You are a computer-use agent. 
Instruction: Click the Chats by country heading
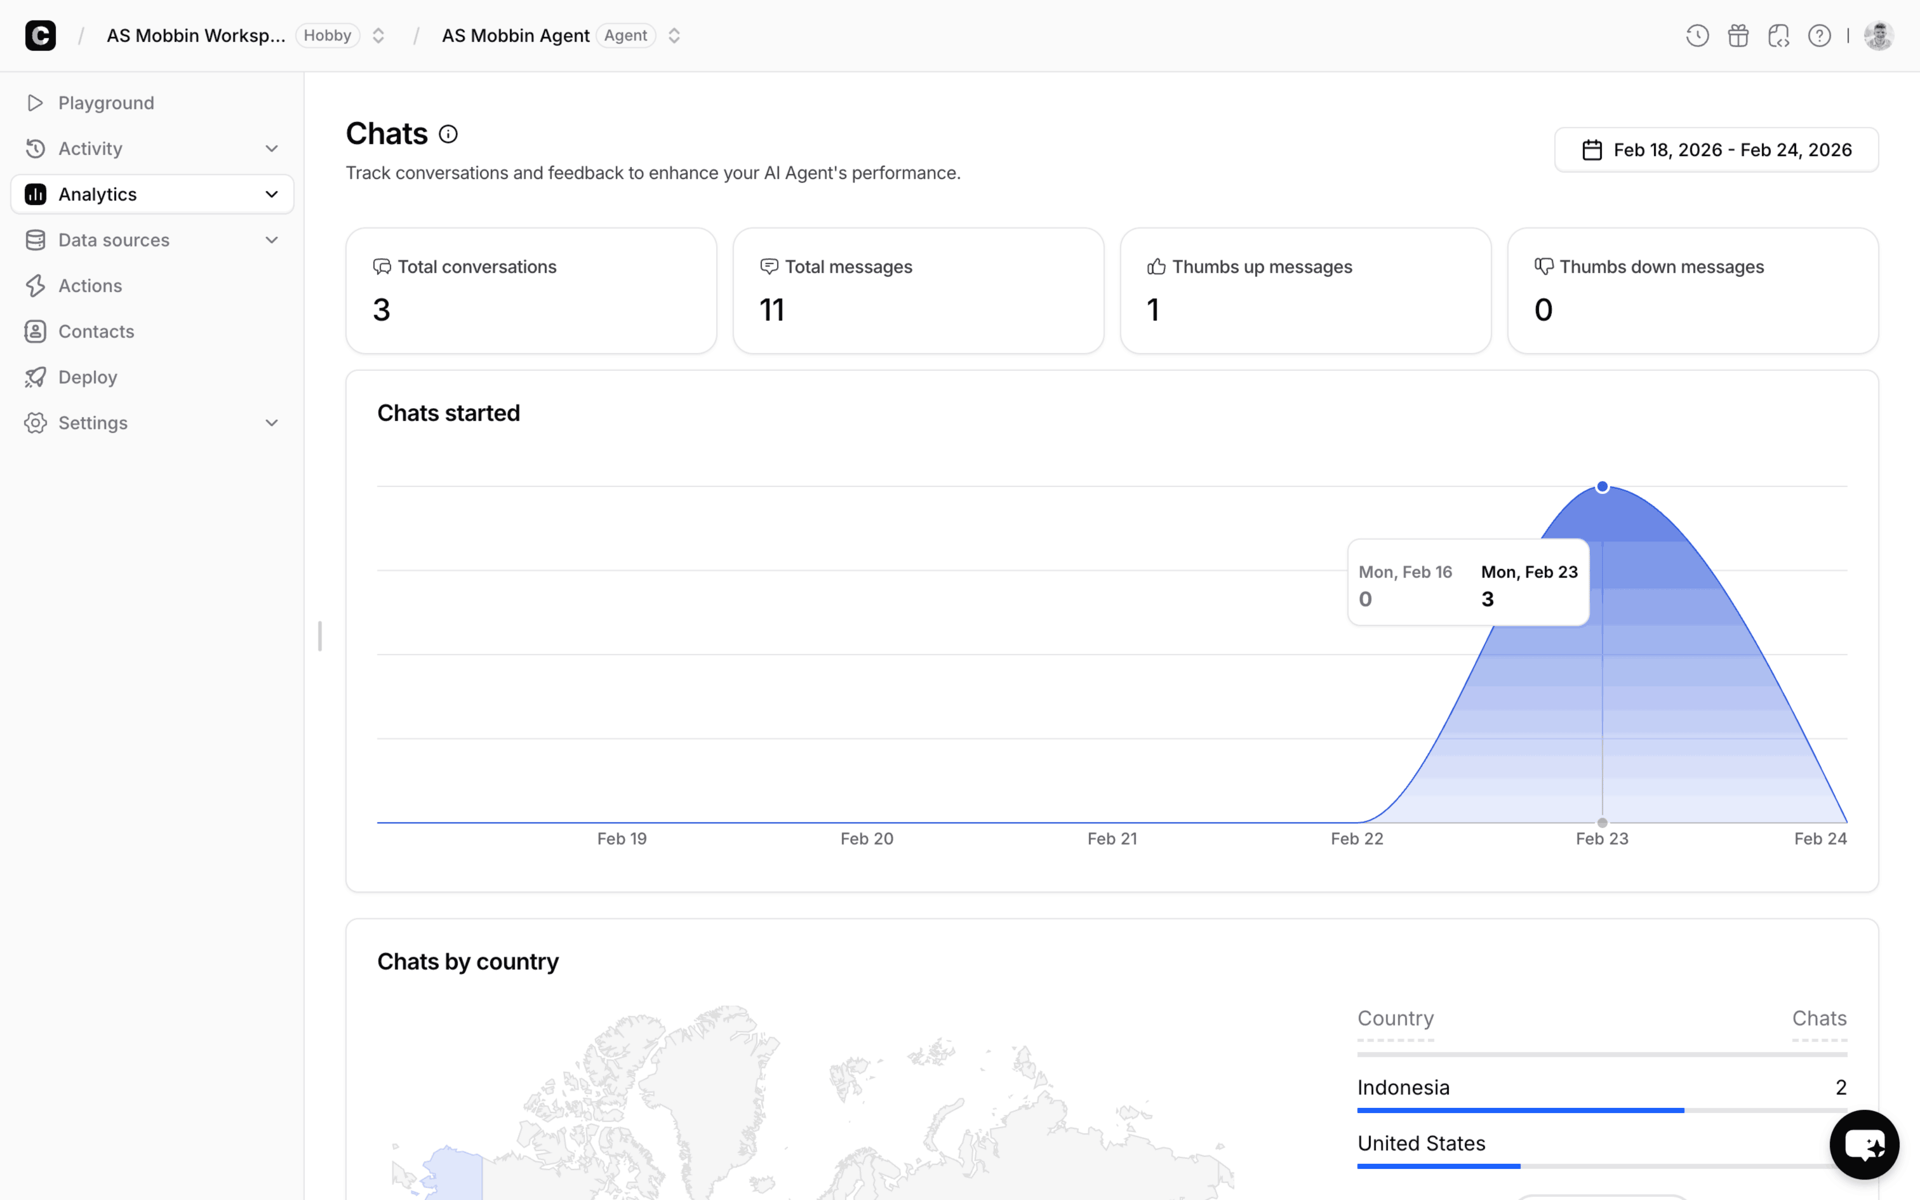pyautogui.click(x=468, y=962)
